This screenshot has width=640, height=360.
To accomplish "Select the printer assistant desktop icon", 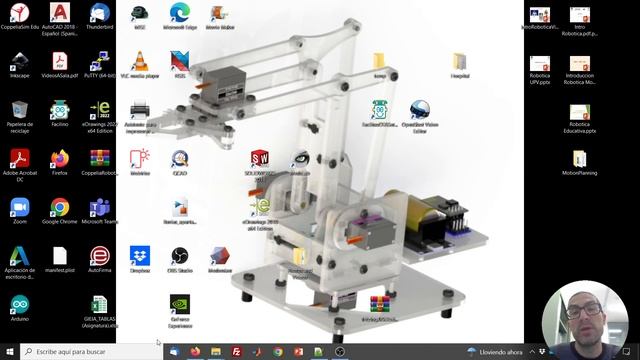I will (x=140, y=117).
